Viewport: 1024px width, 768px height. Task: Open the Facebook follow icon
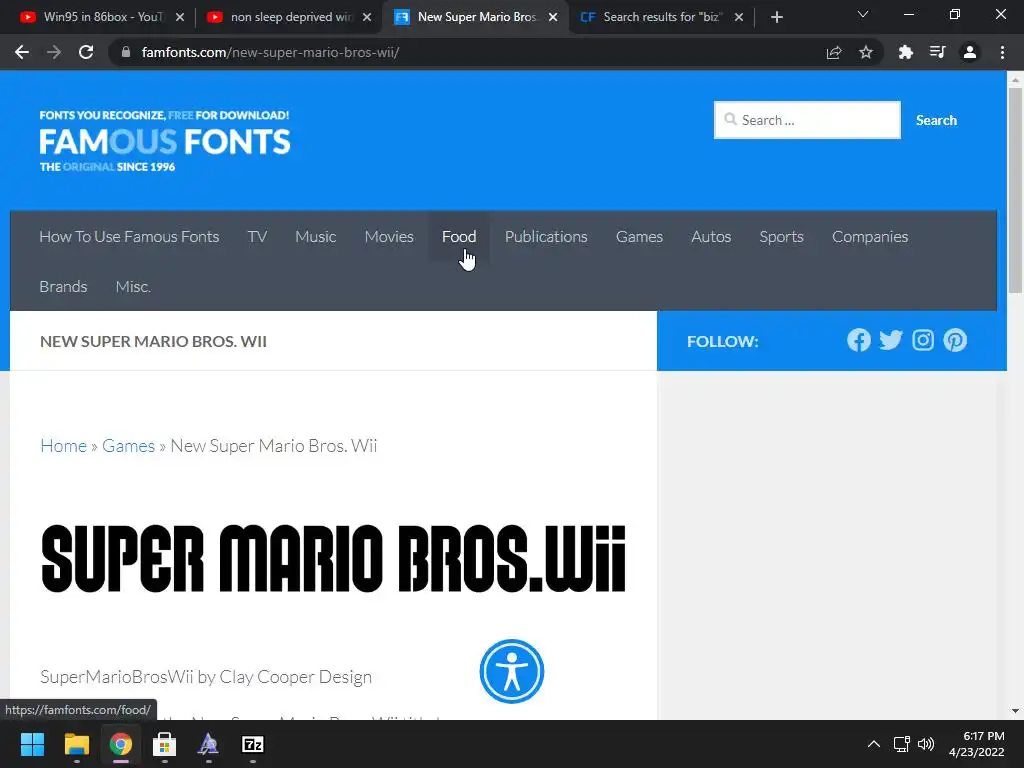859,340
